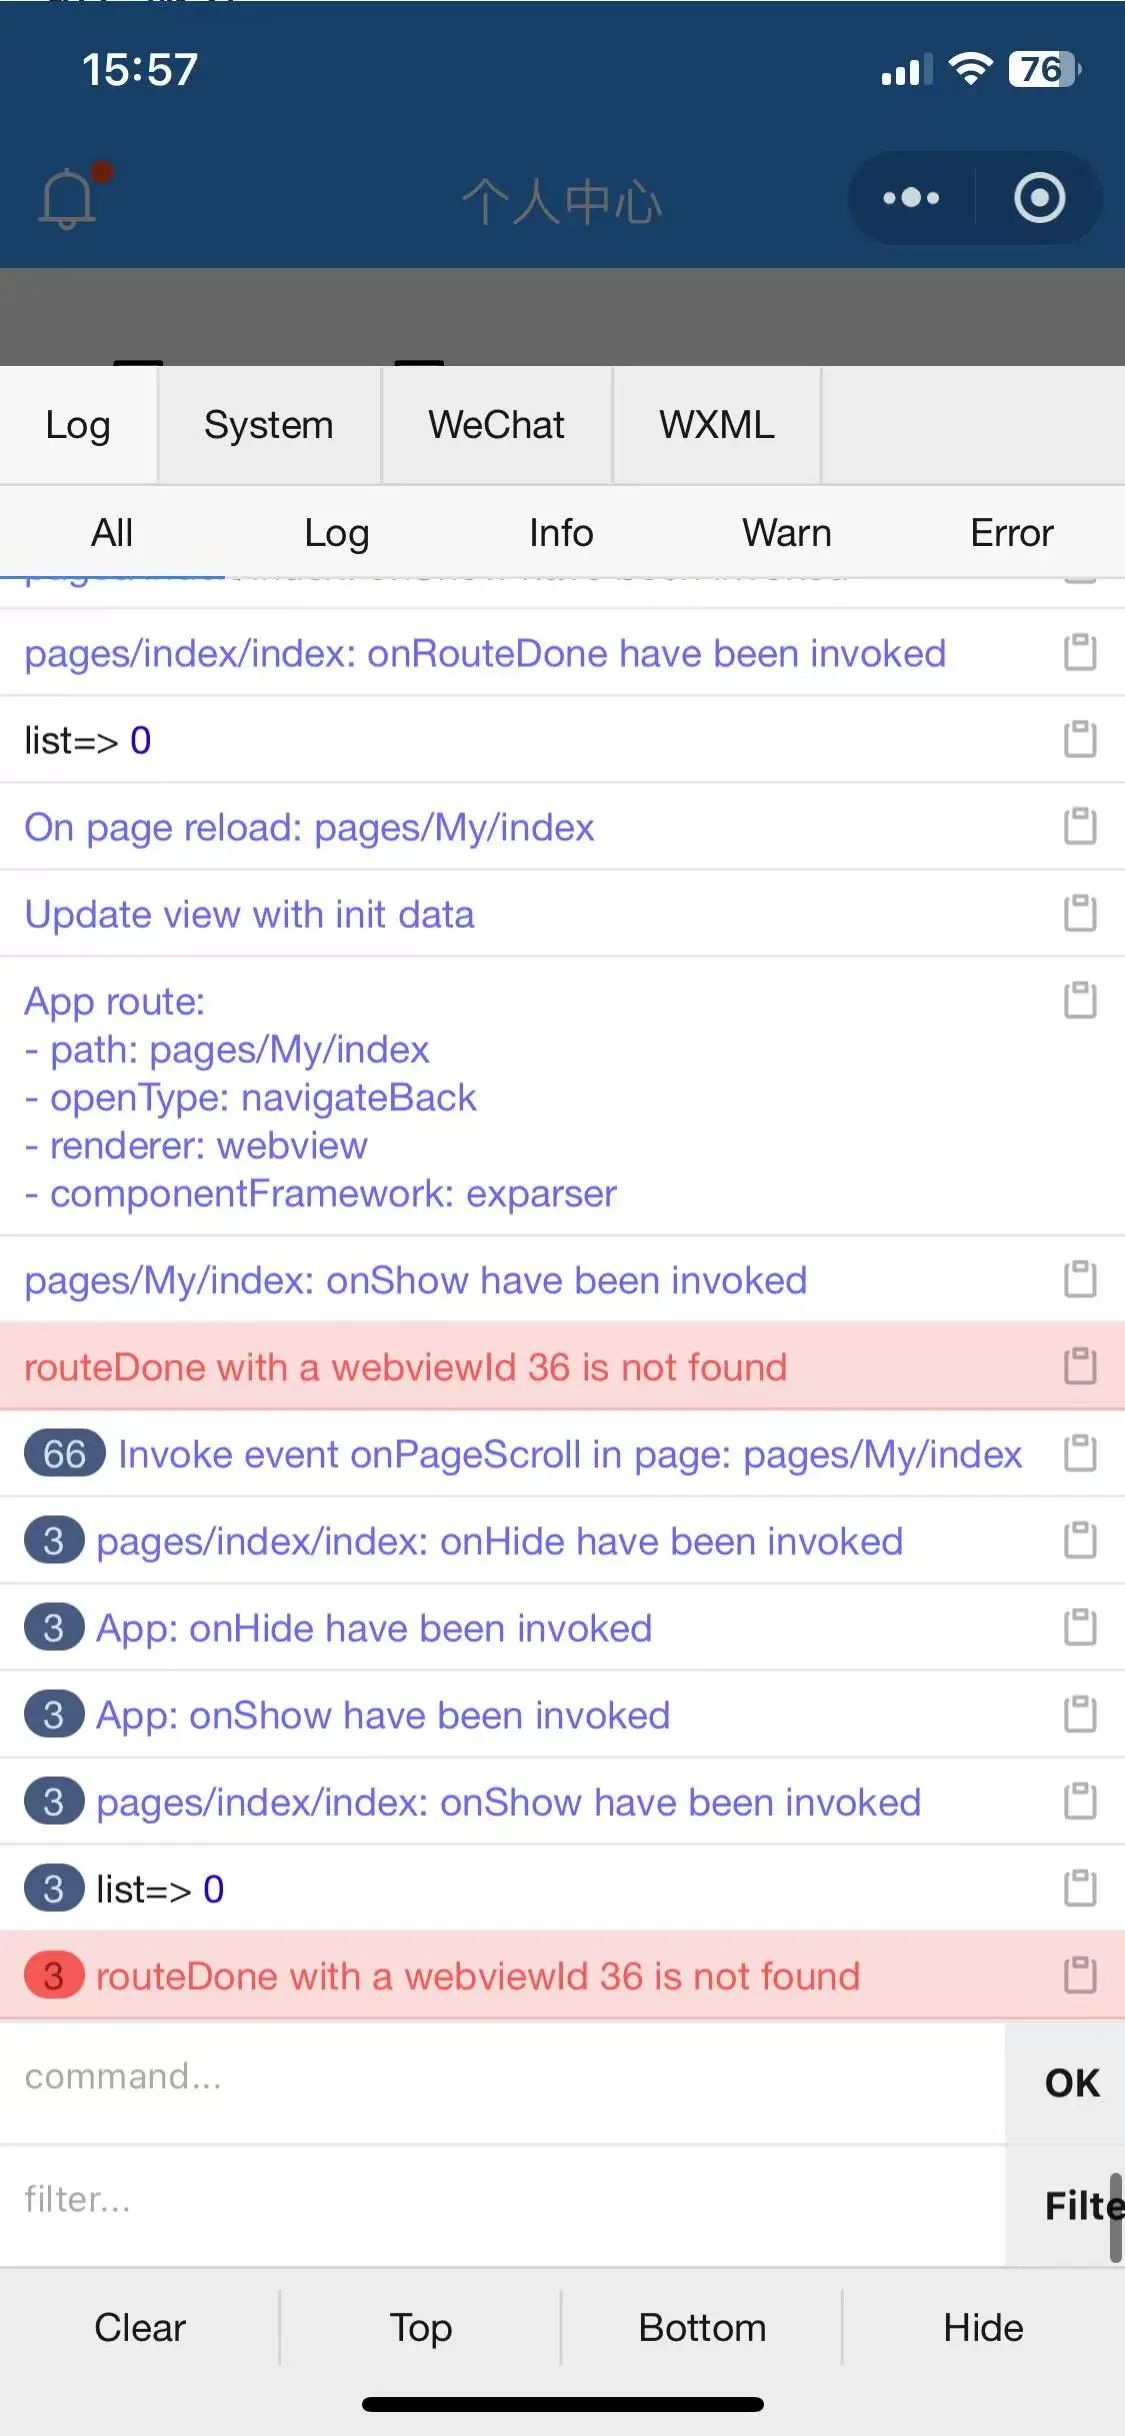The image size is (1125, 2436).
Task: Copy the onPageScroll event log entry
Action: pos(1080,1454)
